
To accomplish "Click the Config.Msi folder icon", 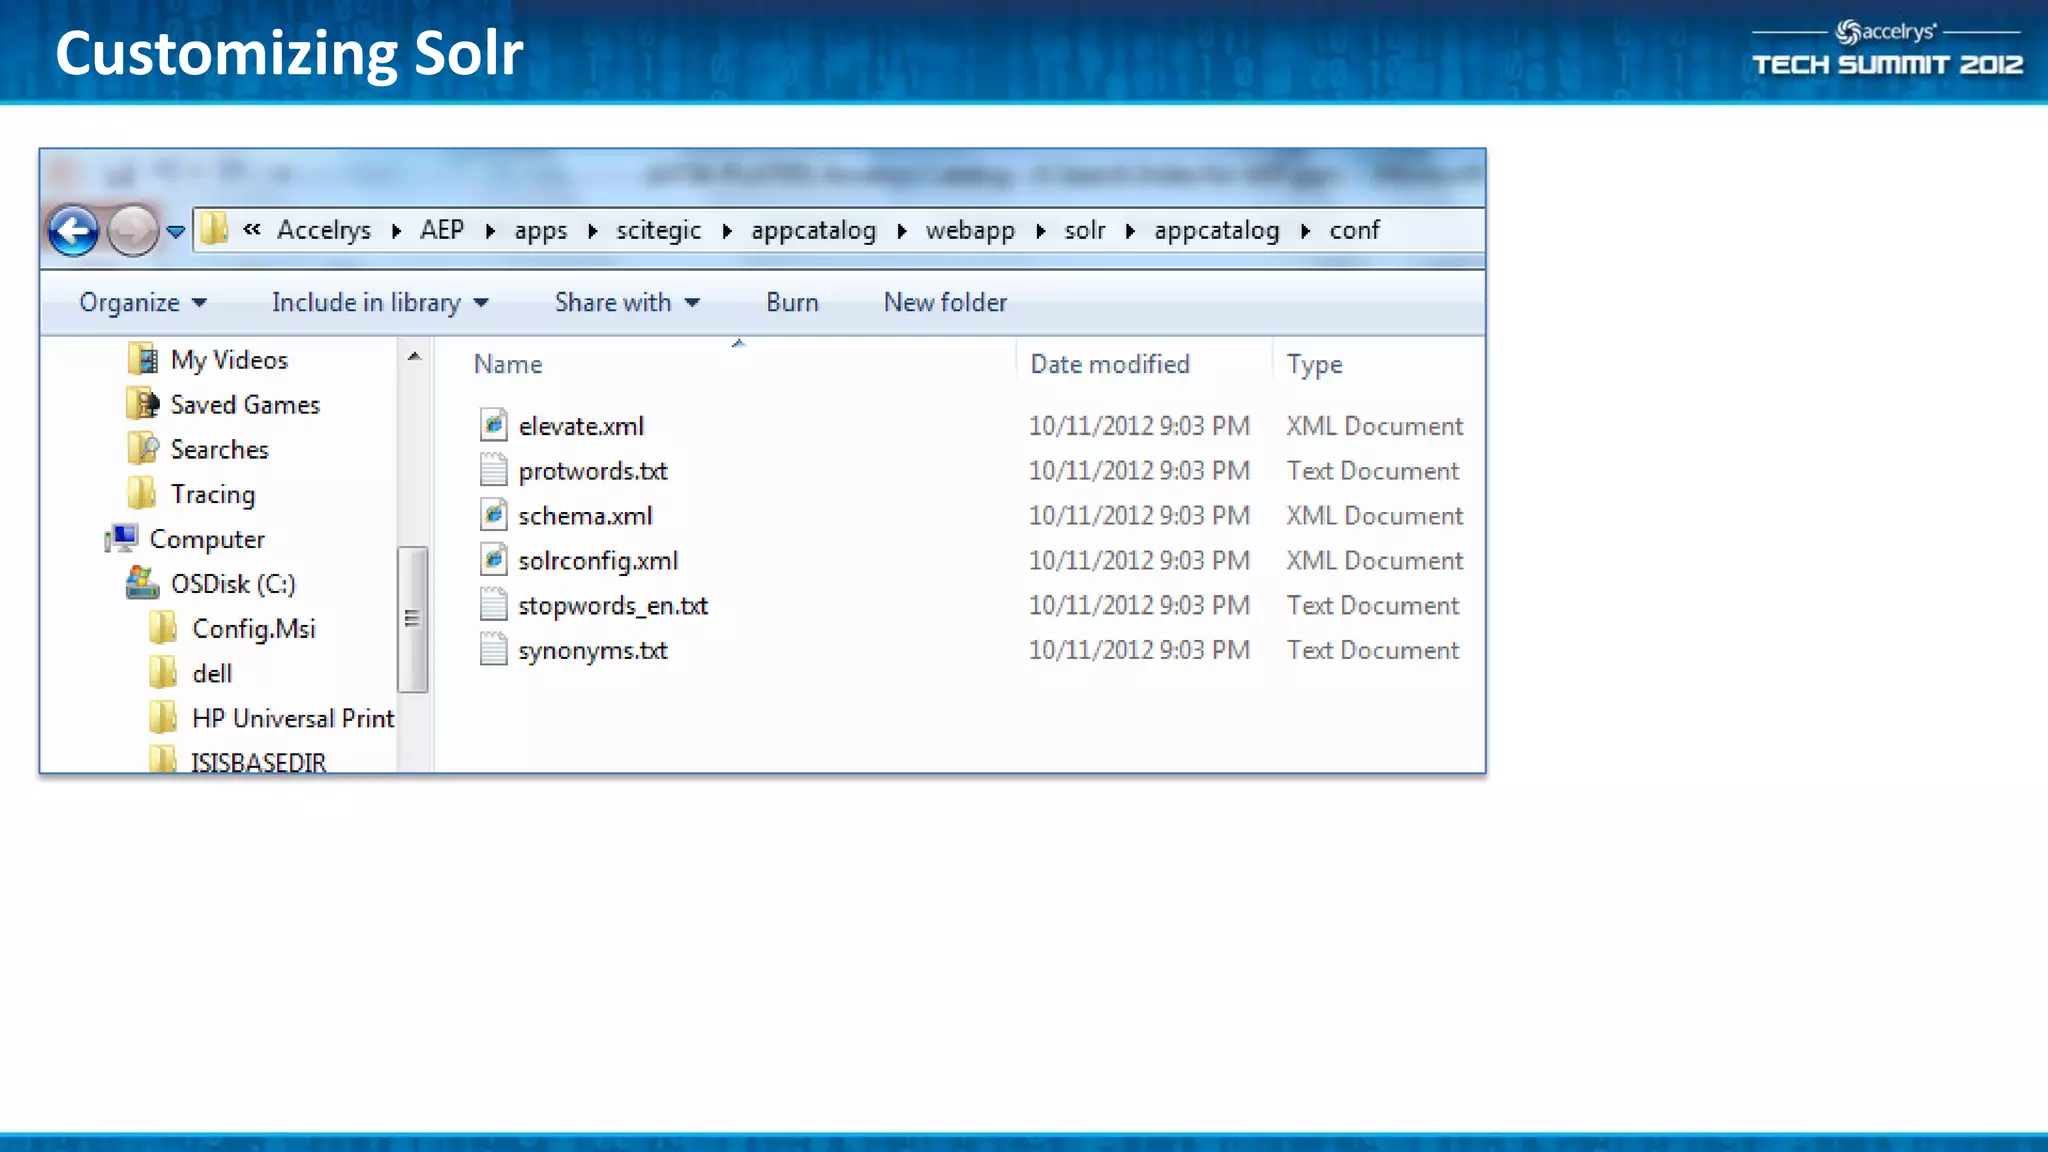I will (163, 628).
